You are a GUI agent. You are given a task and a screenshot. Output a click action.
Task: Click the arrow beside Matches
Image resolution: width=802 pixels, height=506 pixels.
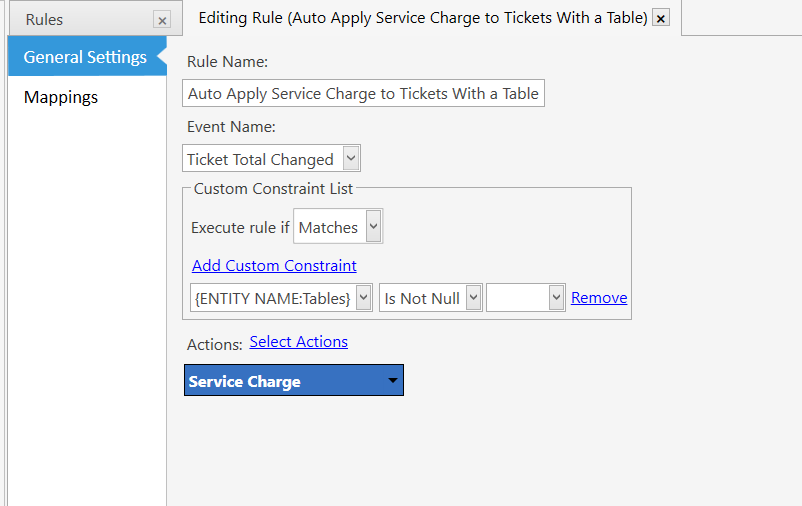373,227
